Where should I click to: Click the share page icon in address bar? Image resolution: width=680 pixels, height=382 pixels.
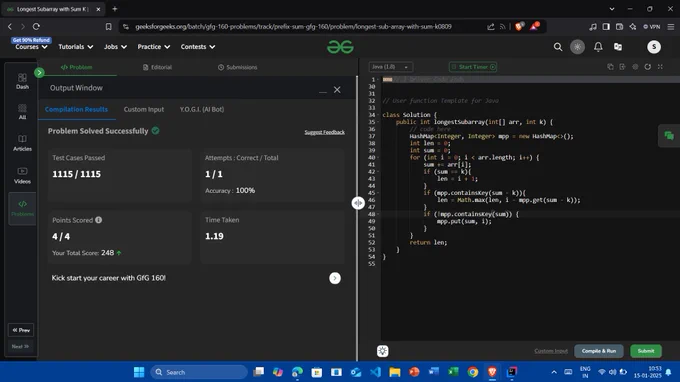coord(490,26)
